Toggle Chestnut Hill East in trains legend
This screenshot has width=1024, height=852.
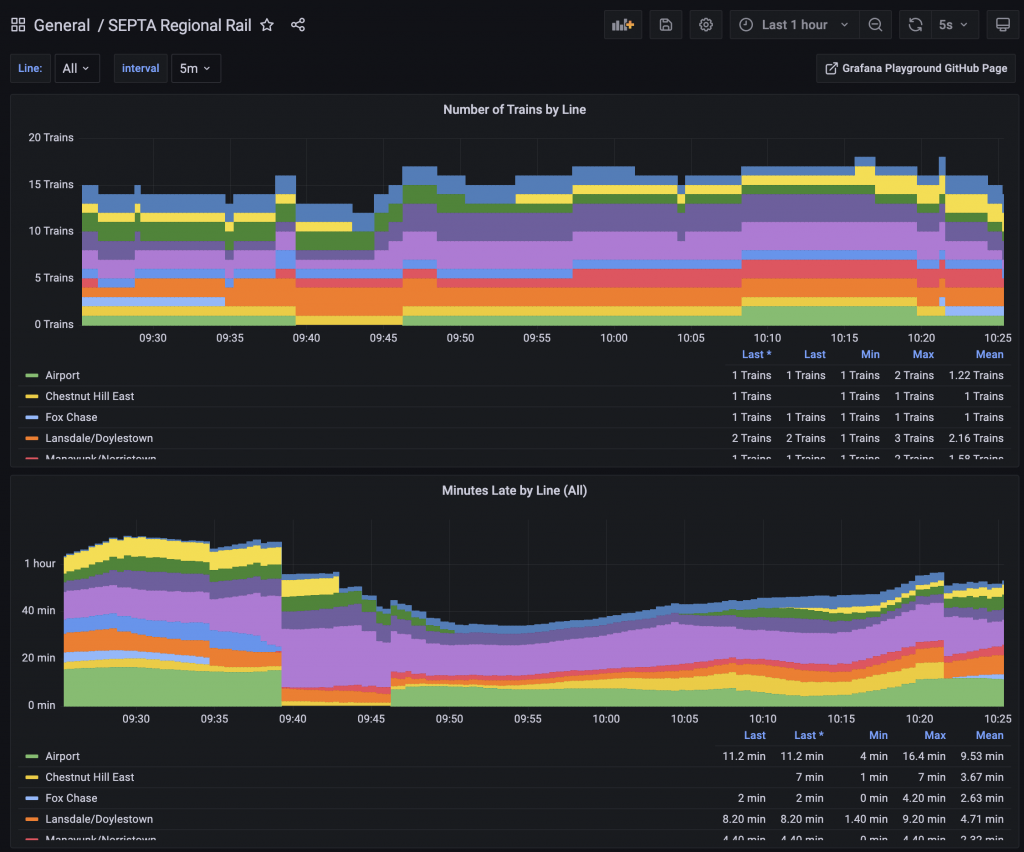(89, 396)
